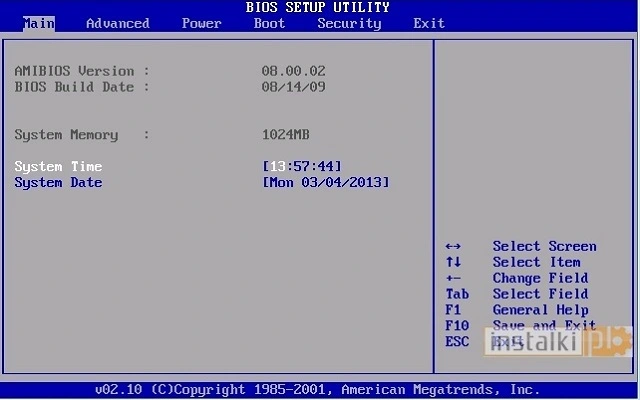
Task: Click the left-right arrows key icon
Action: 453,247
